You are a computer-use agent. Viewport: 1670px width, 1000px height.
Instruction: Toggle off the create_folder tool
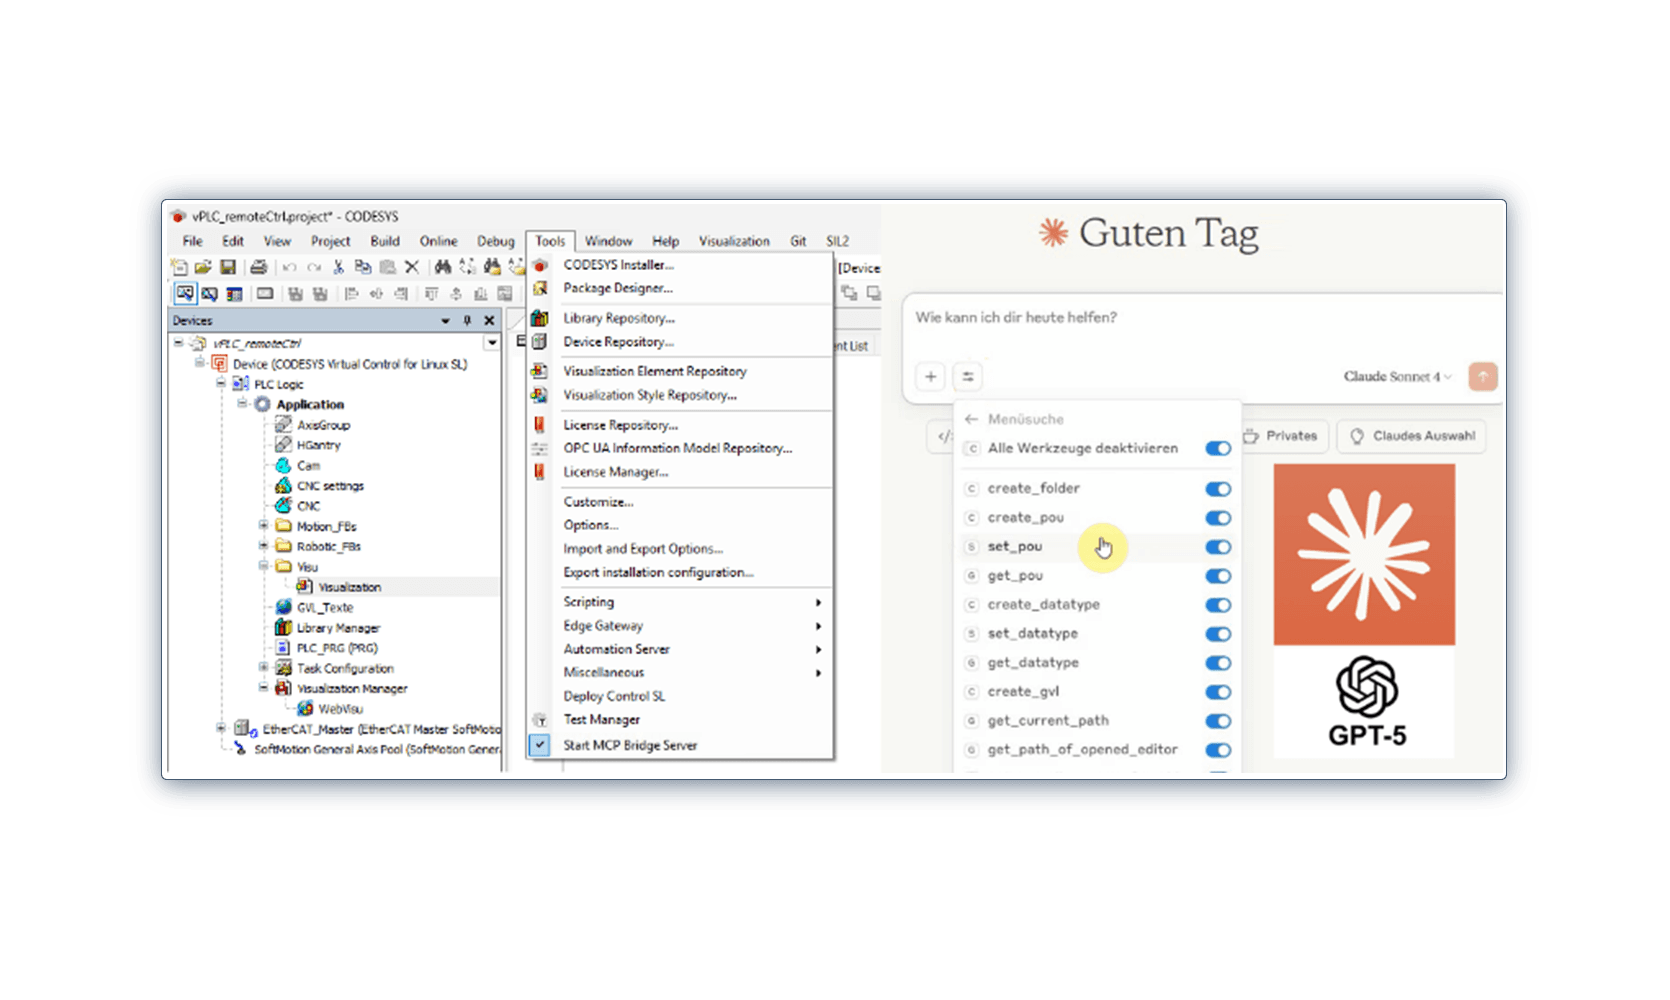[1217, 489]
